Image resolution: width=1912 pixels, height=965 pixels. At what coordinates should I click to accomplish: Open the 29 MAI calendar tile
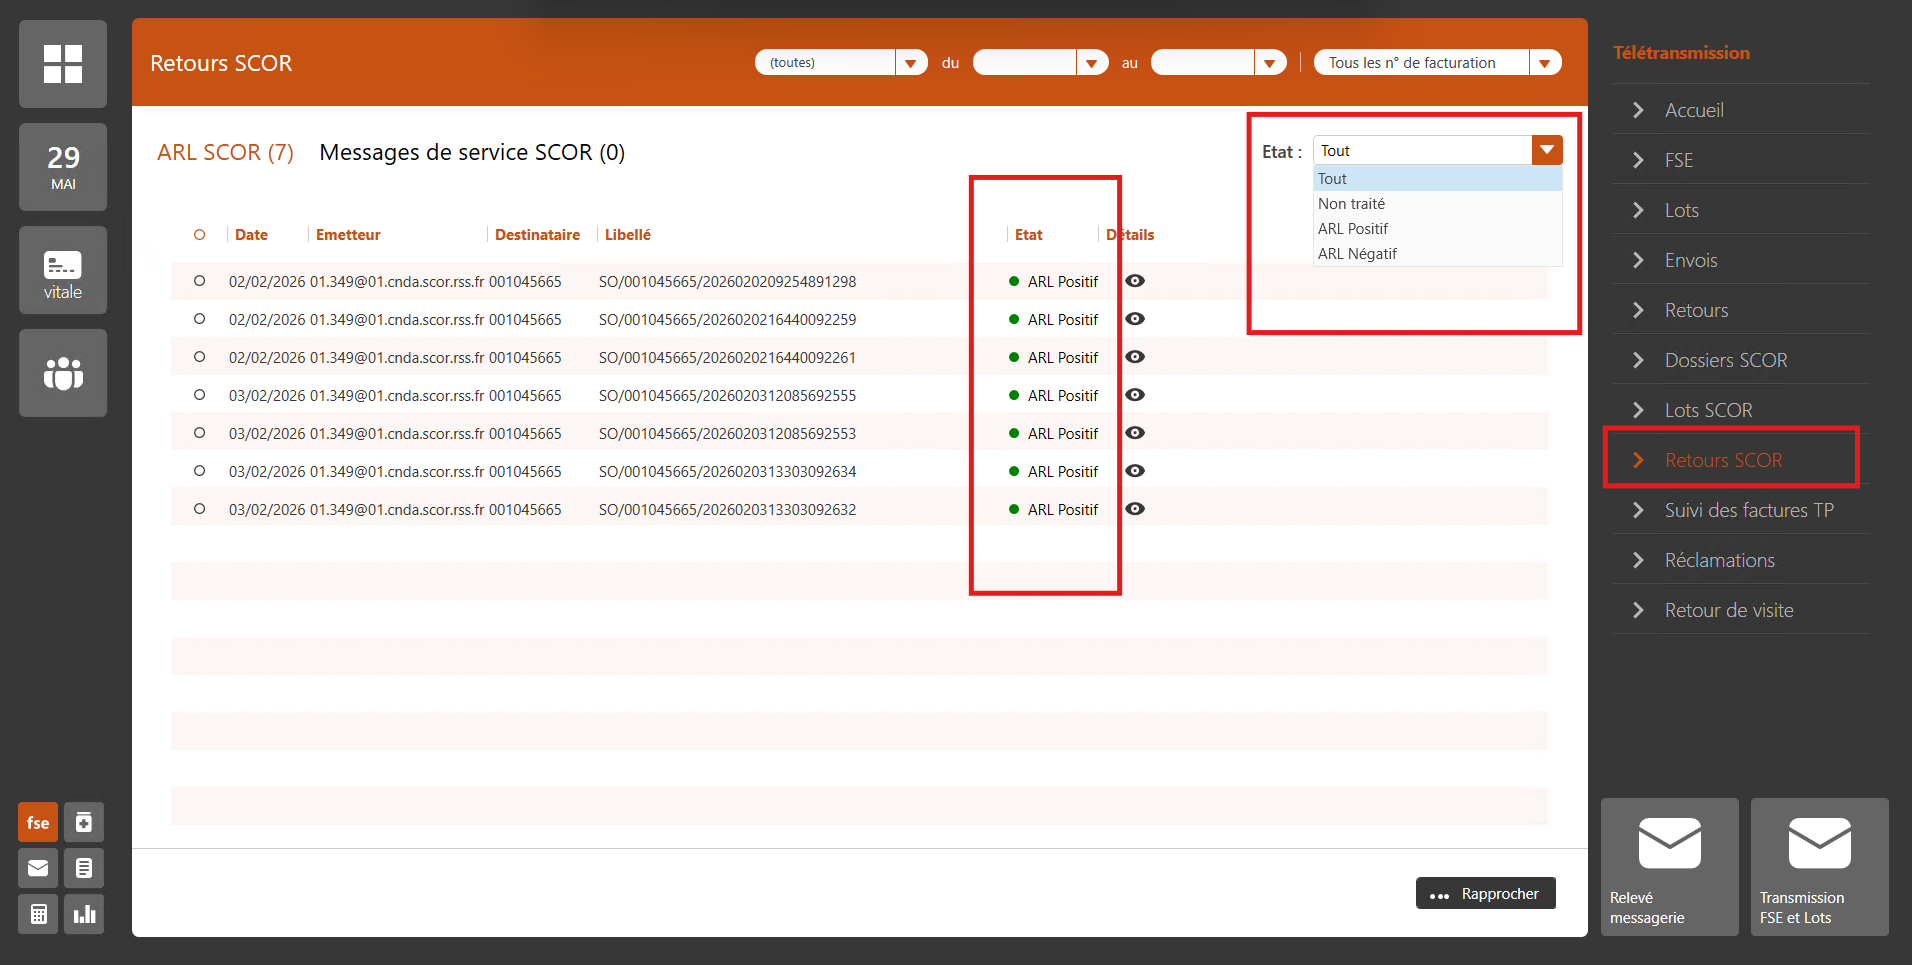(63, 167)
